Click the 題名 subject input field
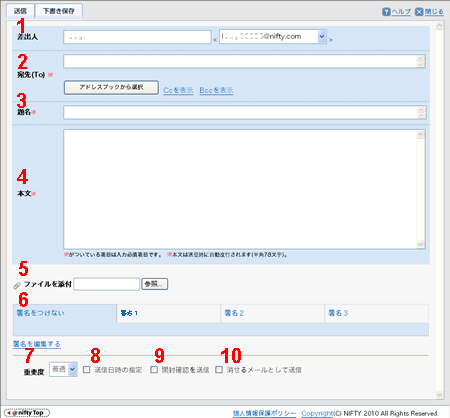Viewport: 450px width, 418px height. point(245,112)
